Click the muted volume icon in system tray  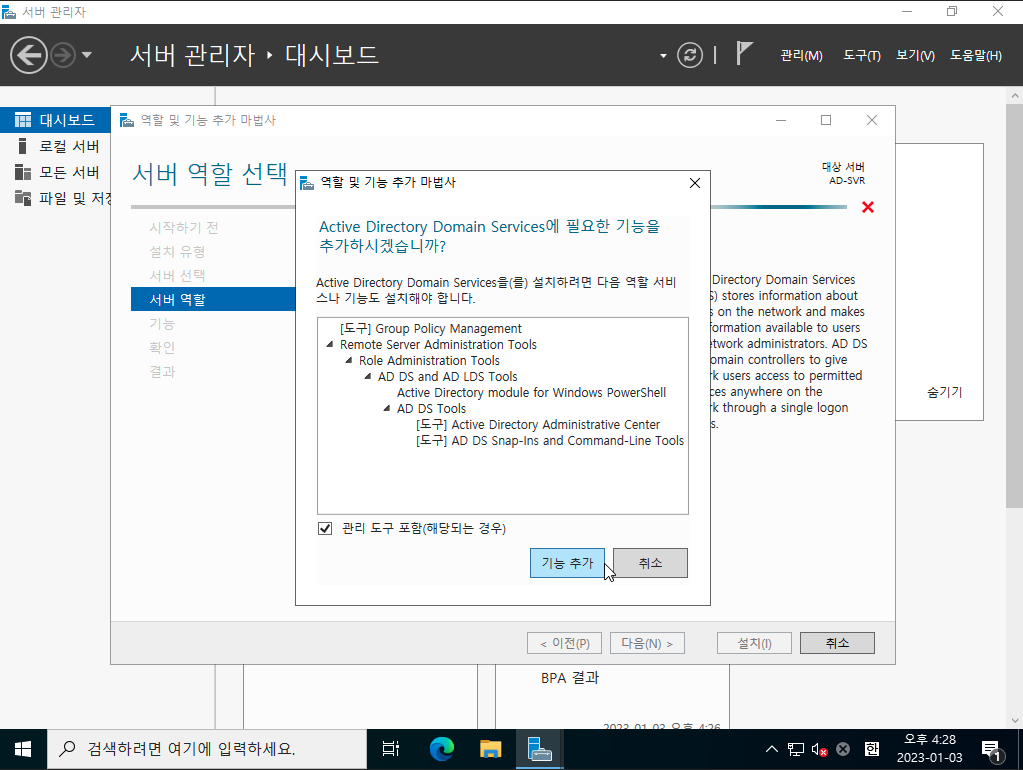(x=819, y=749)
